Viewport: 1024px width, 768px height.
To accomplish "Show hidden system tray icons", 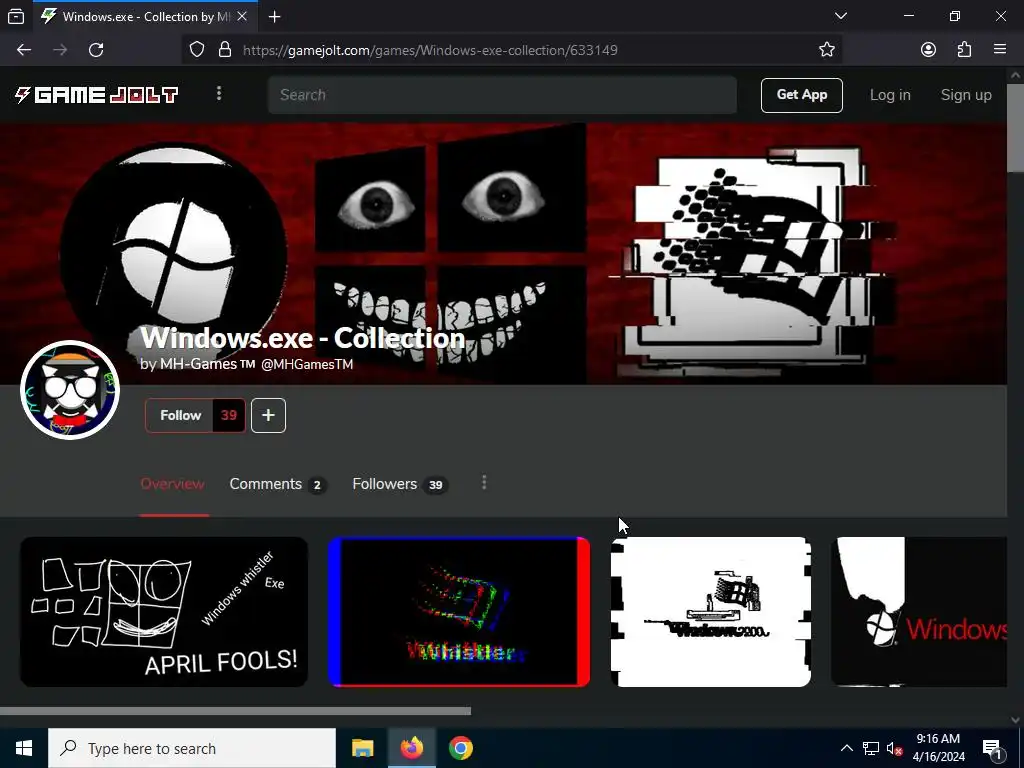I will (846, 748).
